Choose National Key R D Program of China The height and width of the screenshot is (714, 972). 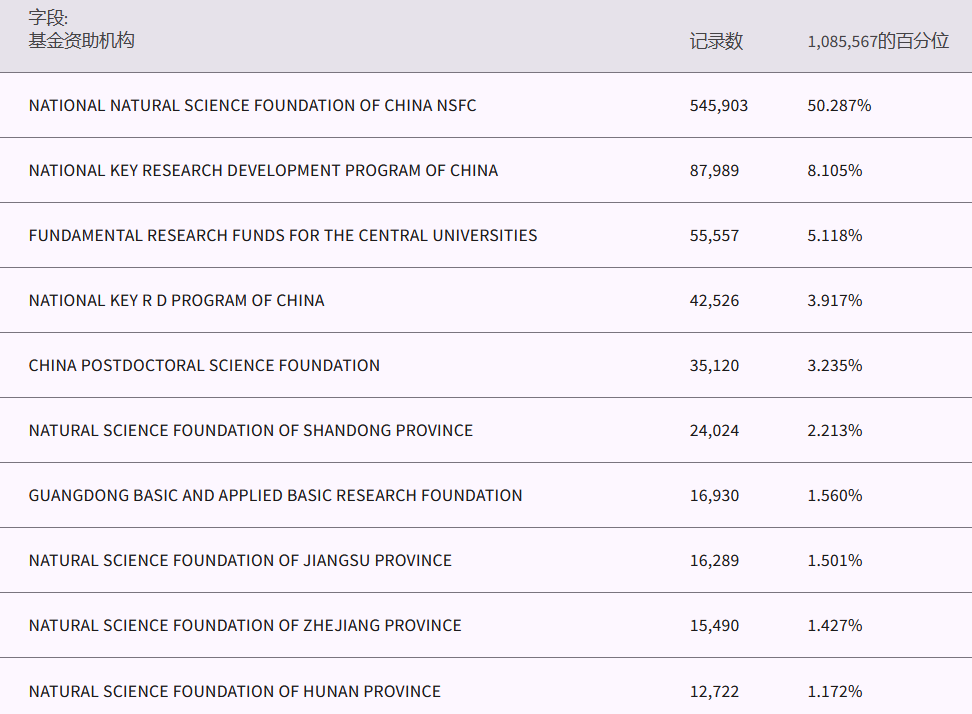point(176,300)
